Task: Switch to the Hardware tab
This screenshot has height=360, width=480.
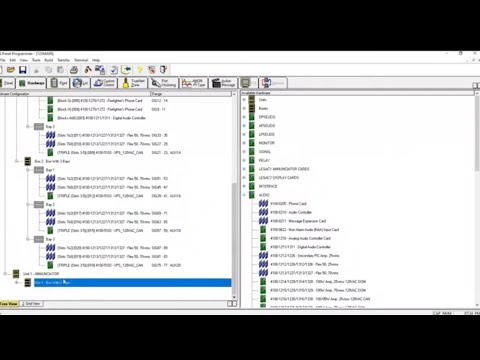Action: click(x=32, y=83)
